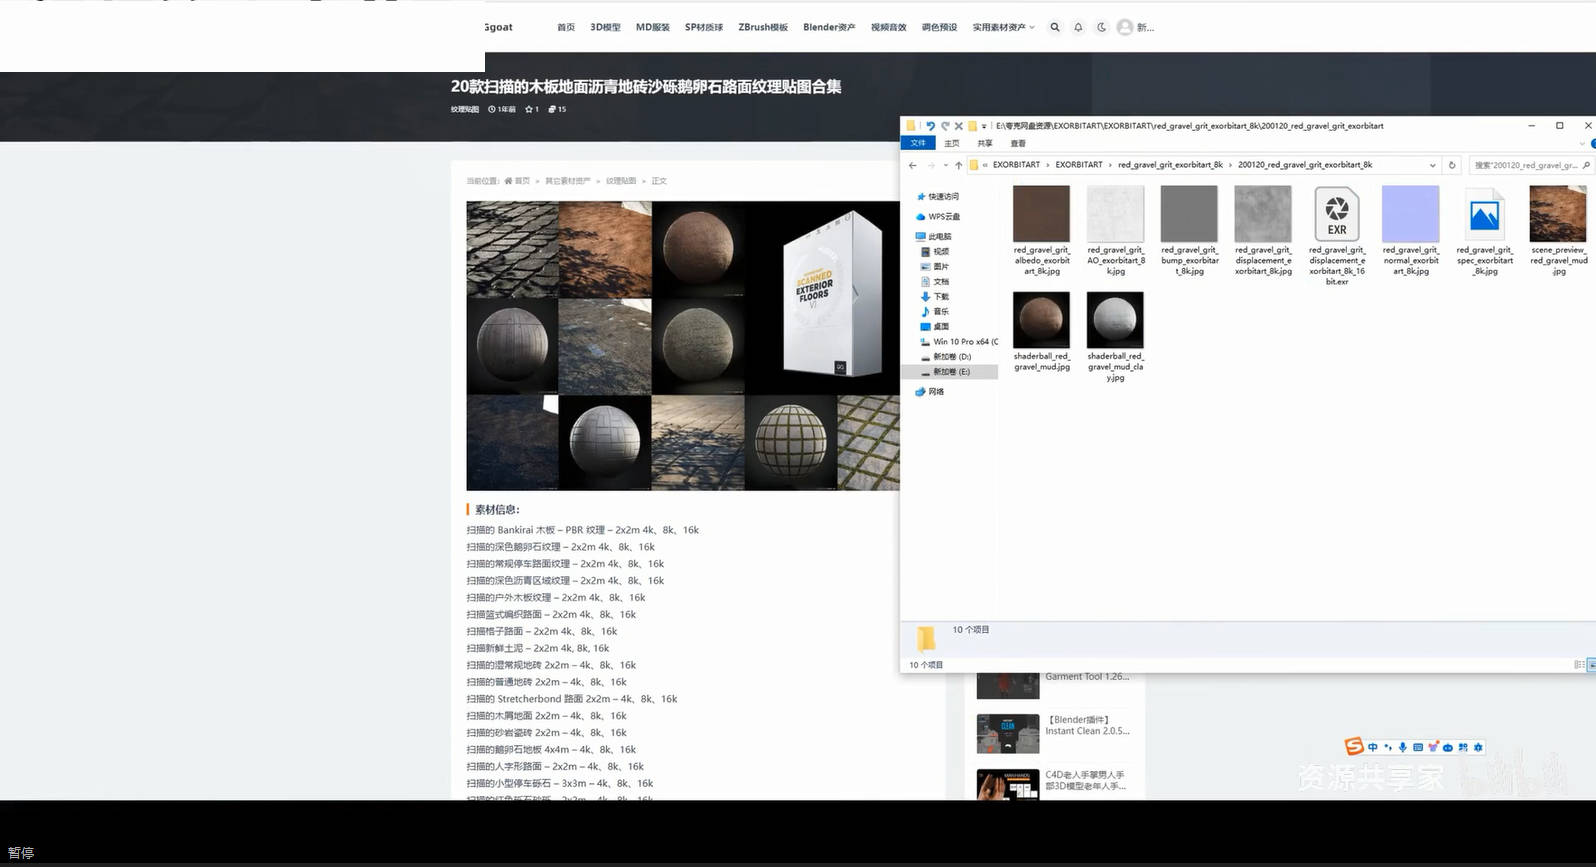The image size is (1596, 867).
Task: Click the undo icon in Explorer title bar
Action: (930, 126)
